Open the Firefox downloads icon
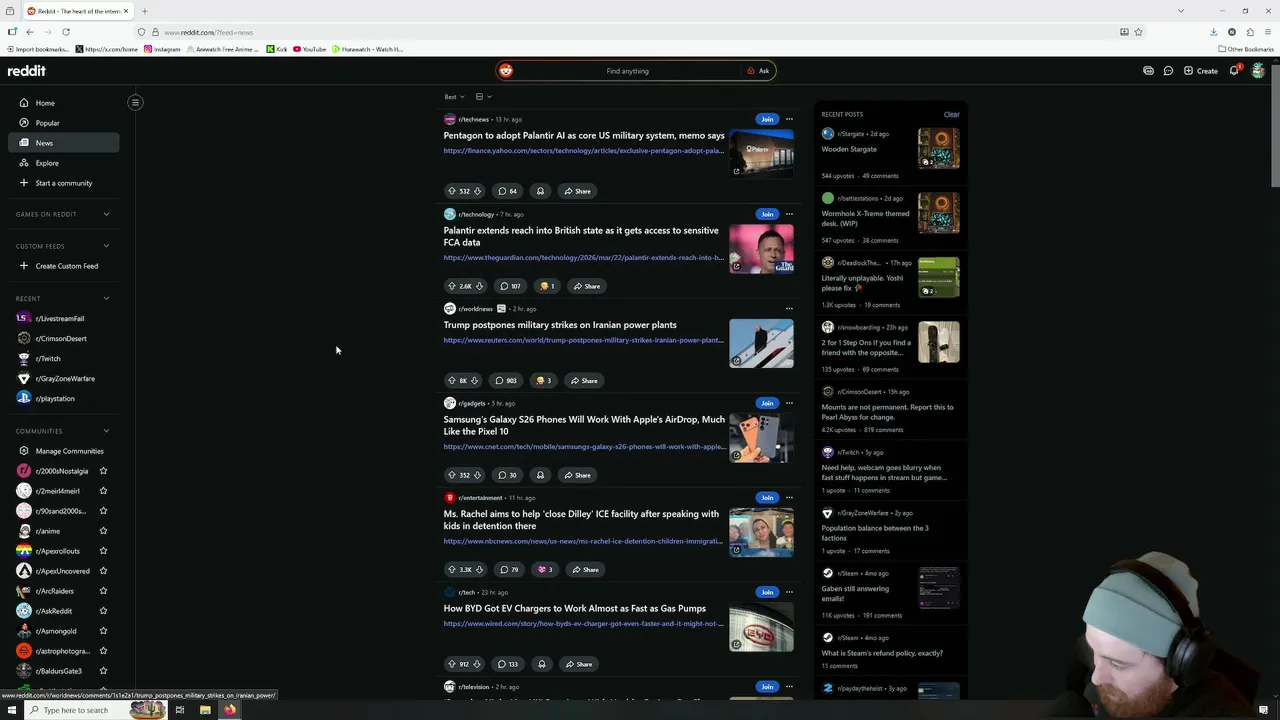 click(x=1214, y=32)
